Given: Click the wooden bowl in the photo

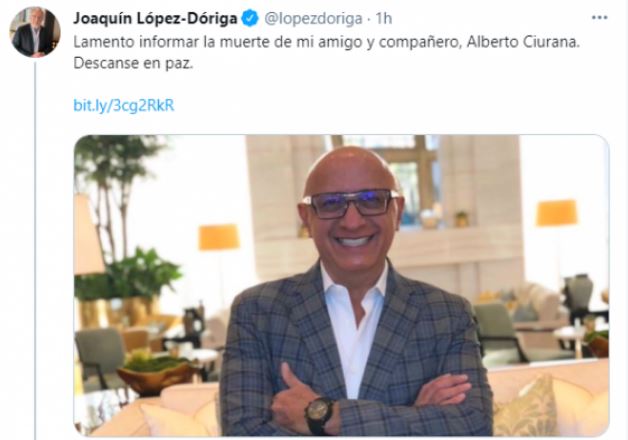Looking at the screenshot, I should [x=156, y=376].
